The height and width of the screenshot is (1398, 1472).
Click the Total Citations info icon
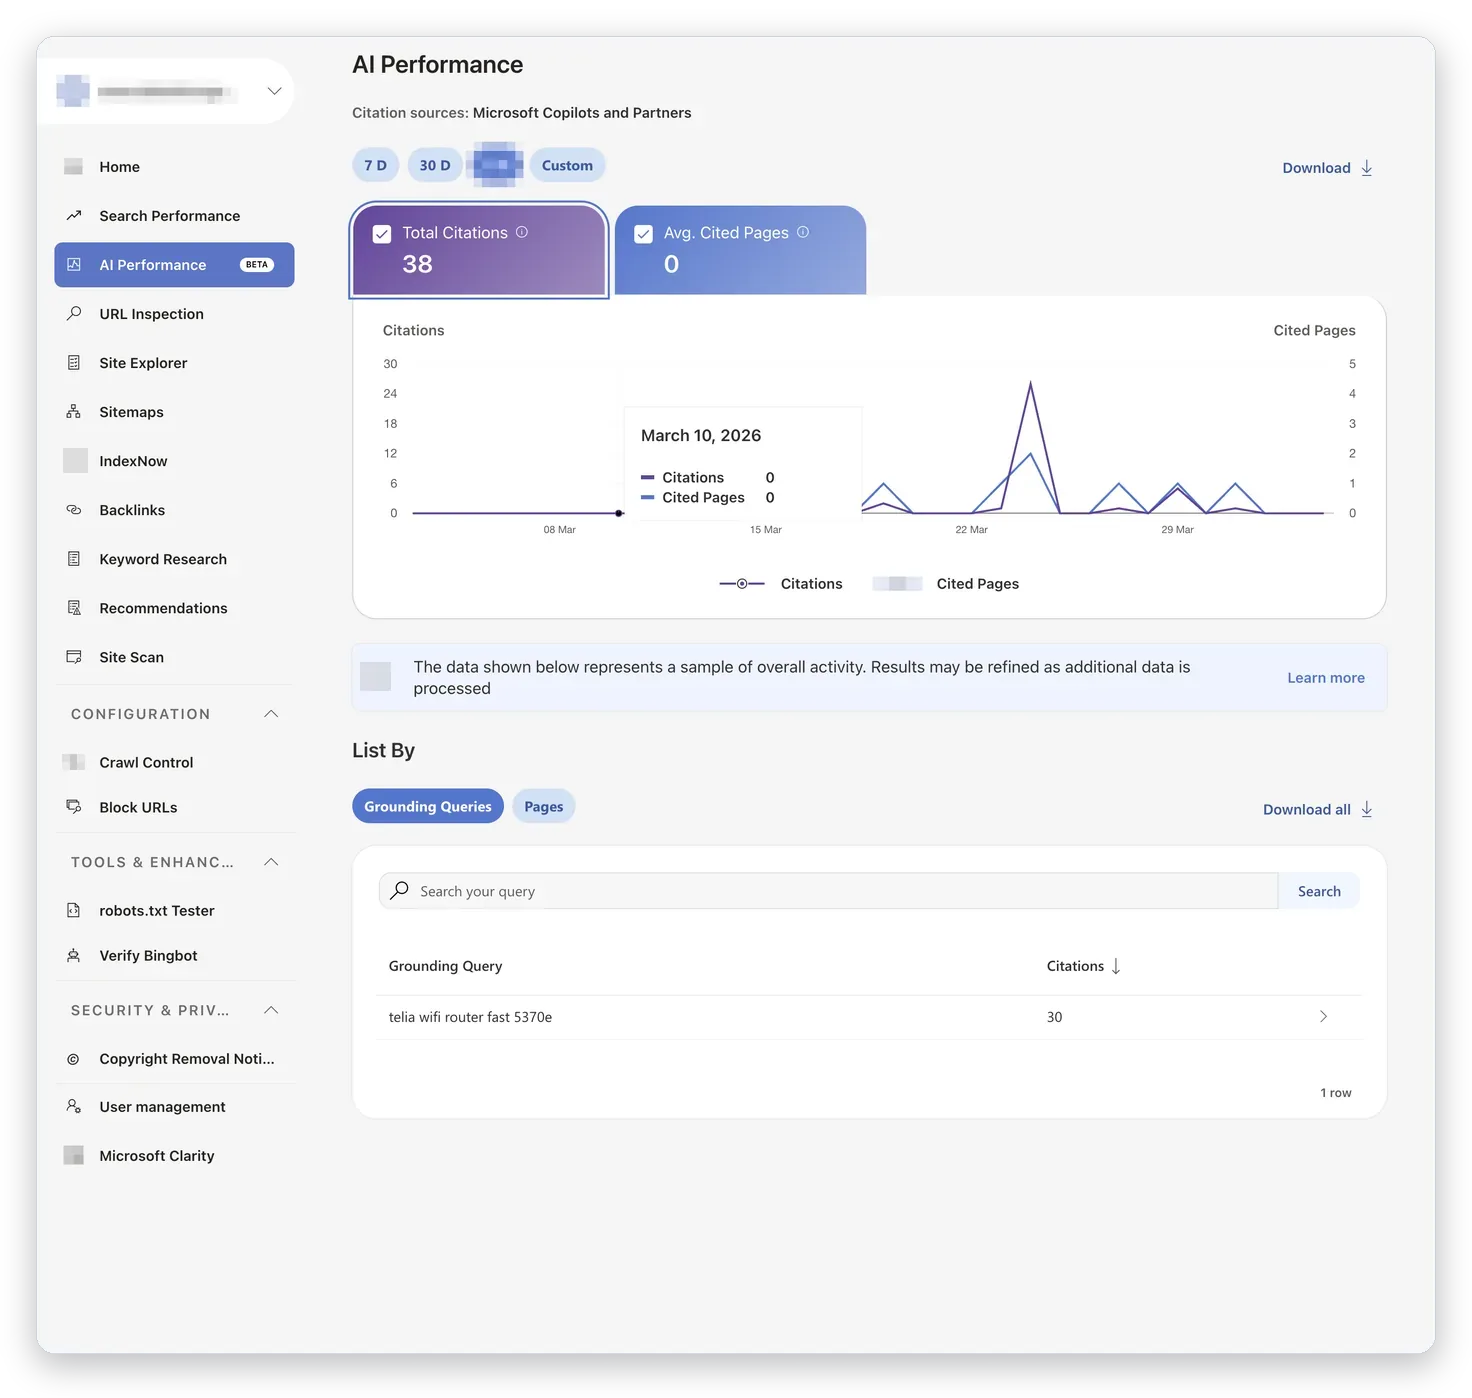point(522,232)
